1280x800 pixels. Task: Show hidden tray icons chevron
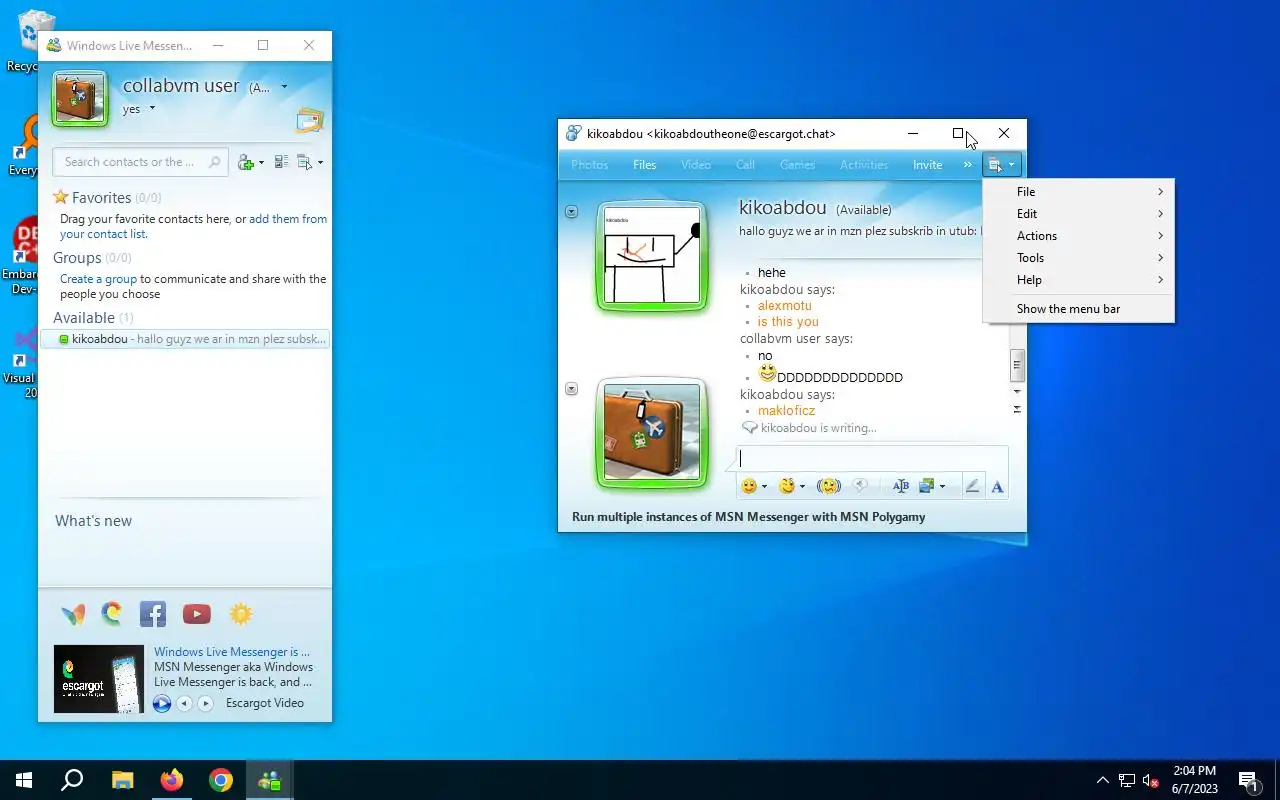[x=1103, y=780]
